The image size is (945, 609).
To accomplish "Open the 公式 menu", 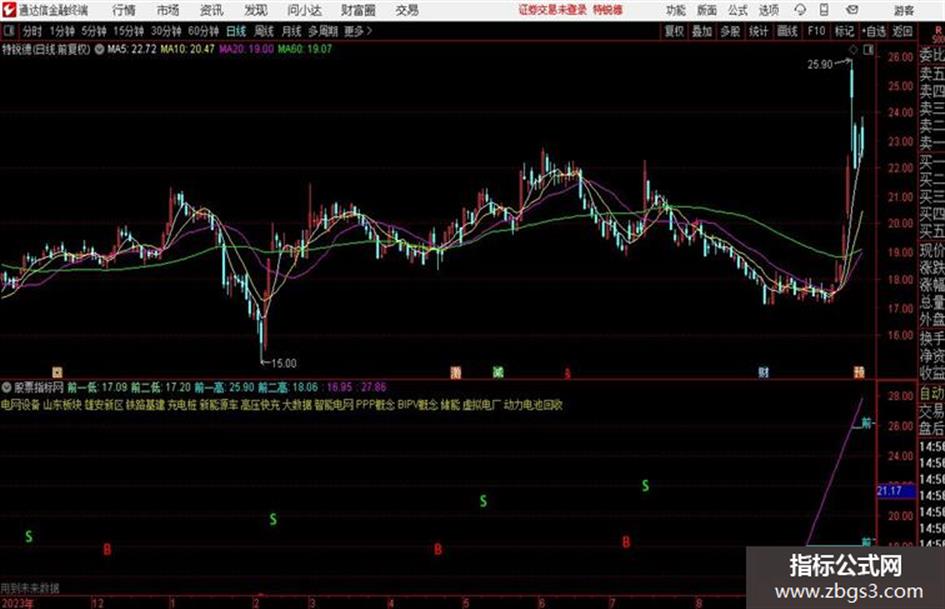I will [x=738, y=10].
